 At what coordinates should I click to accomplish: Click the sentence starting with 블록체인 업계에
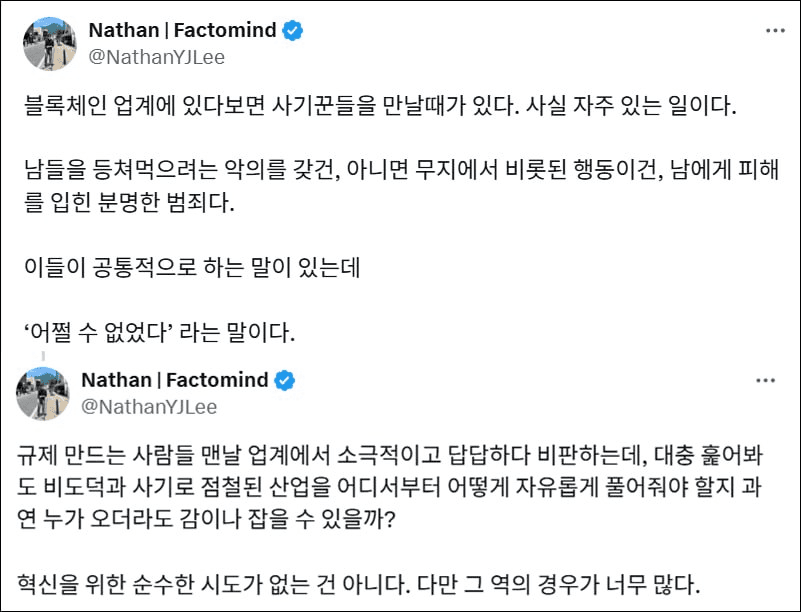tap(268, 108)
